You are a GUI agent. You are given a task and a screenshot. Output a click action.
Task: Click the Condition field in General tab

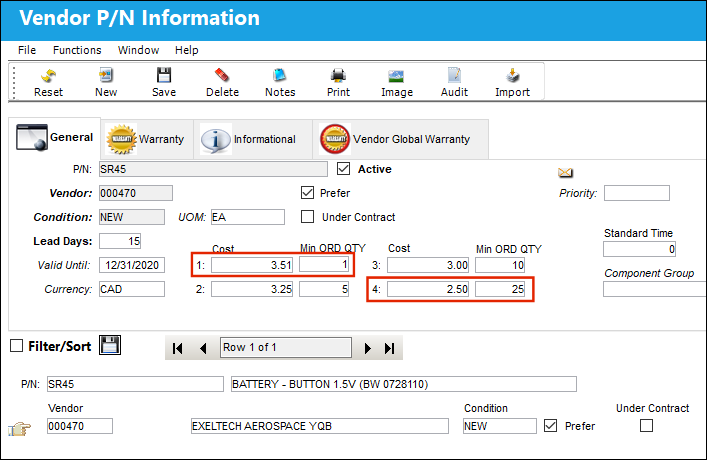pyautogui.click(x=132, y=217)
